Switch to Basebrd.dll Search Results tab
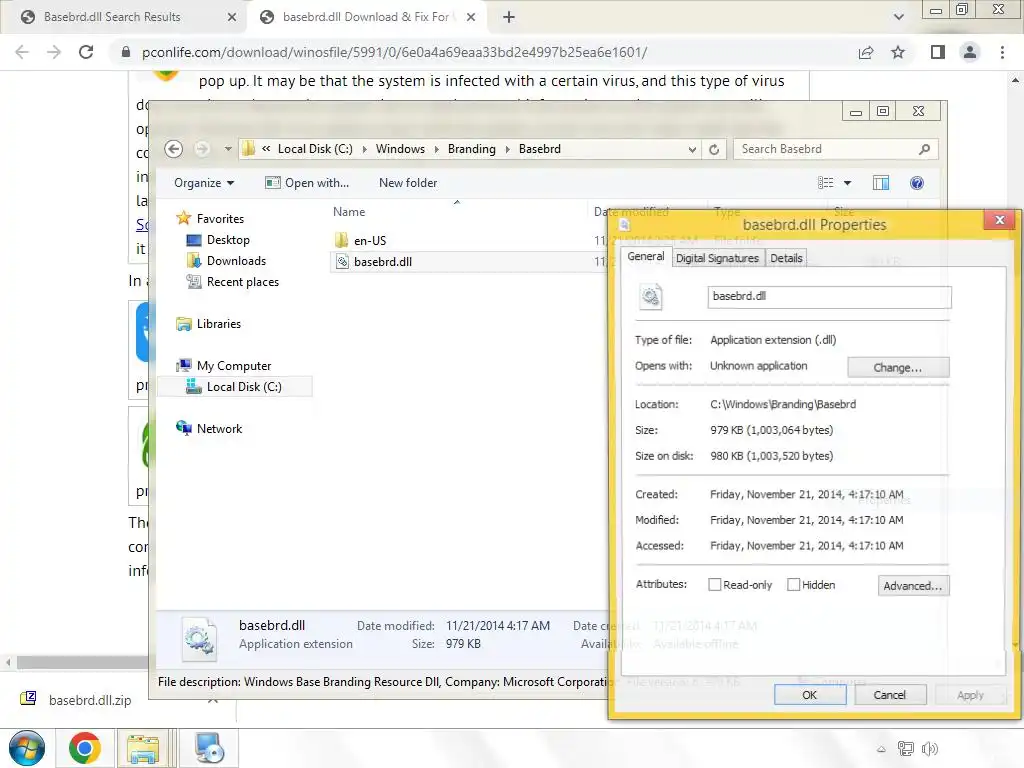The height and width of the screenshot is (768, 1024). [x=112, y=17]
